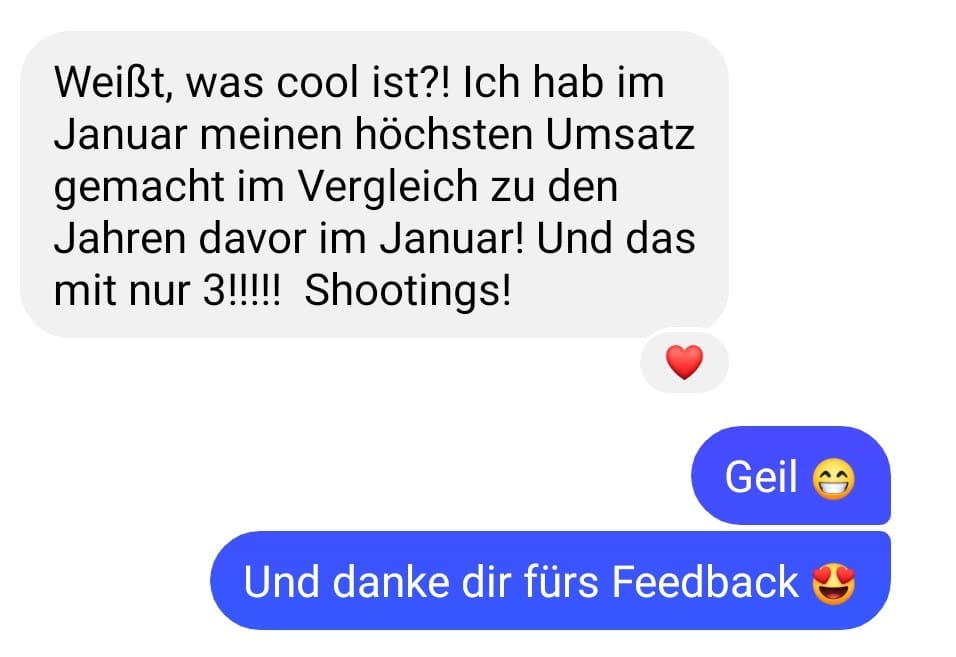Click the word 'davor' in the received message

click(x=252, y=238)
